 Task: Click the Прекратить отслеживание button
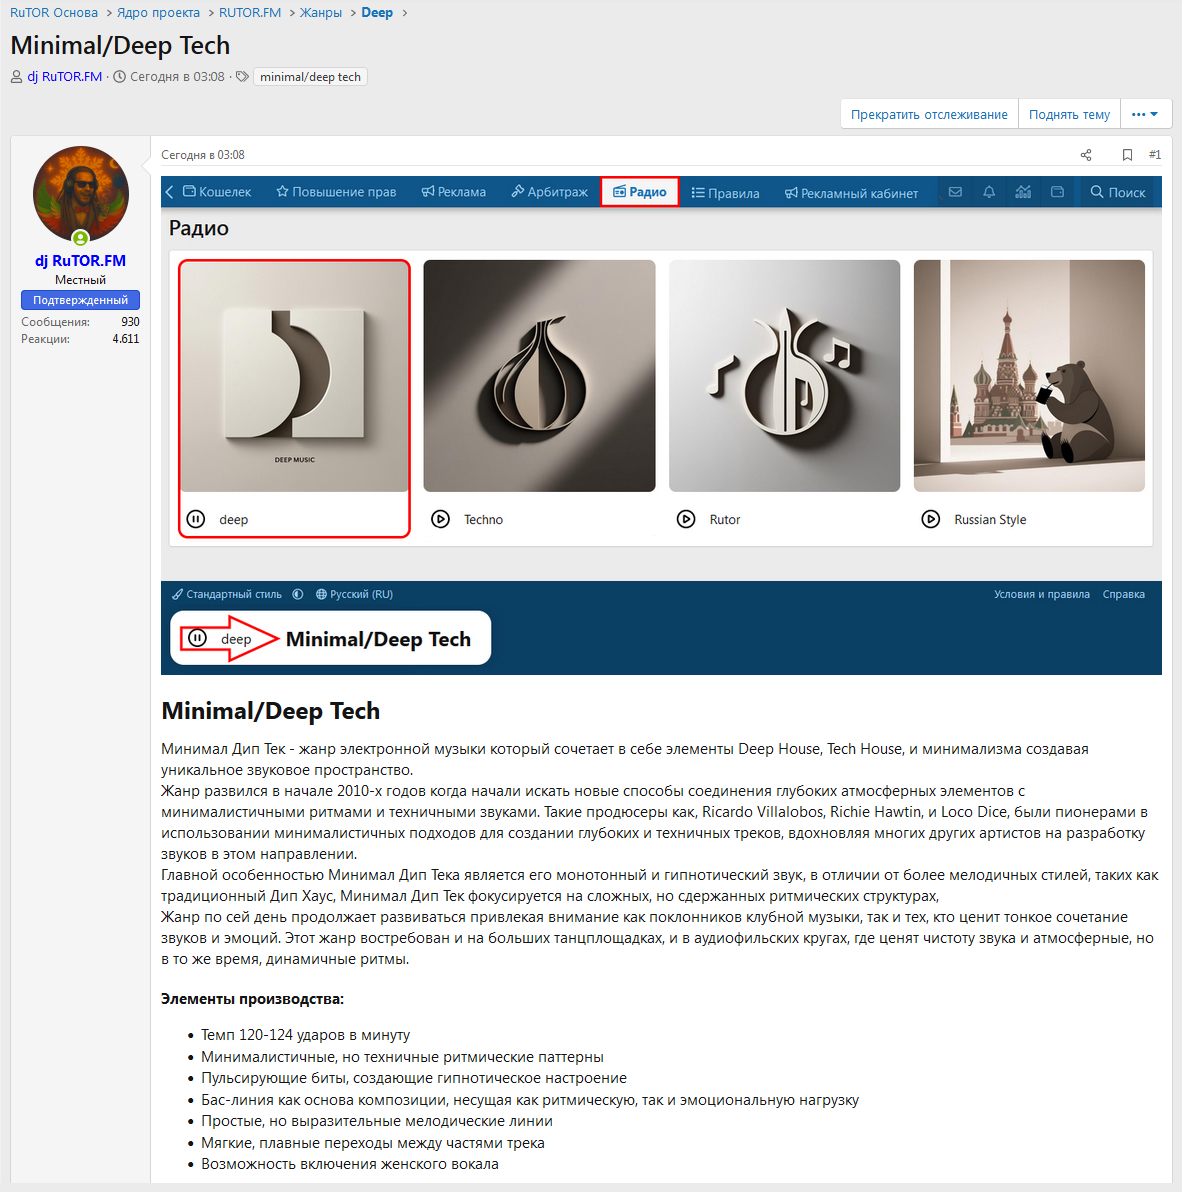point(929,114)
